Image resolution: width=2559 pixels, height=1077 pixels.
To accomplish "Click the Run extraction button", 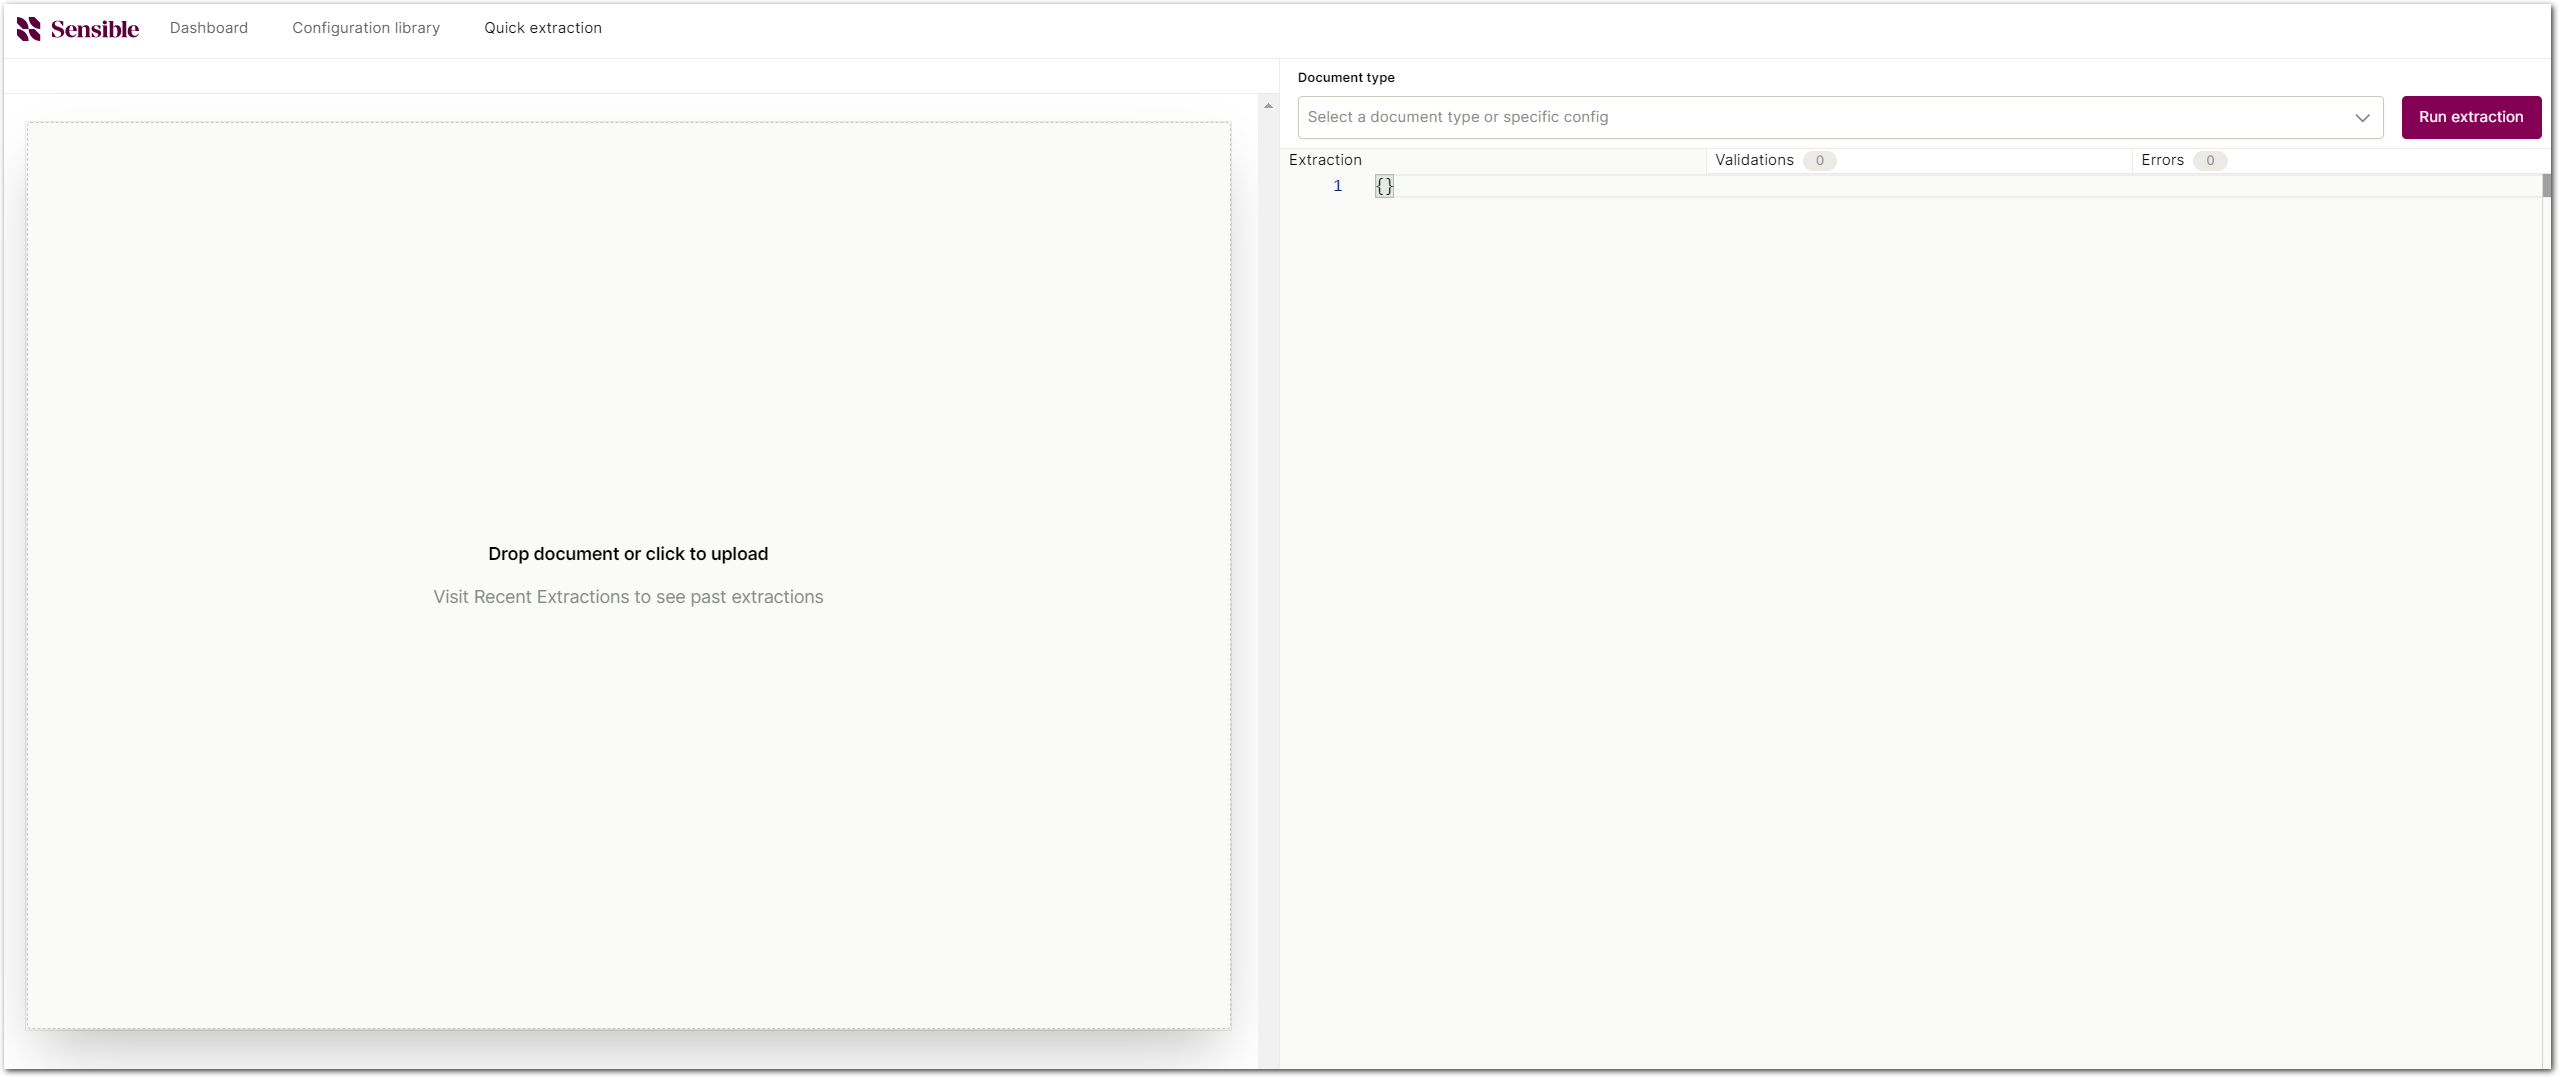I will [x=2470, y=117].
